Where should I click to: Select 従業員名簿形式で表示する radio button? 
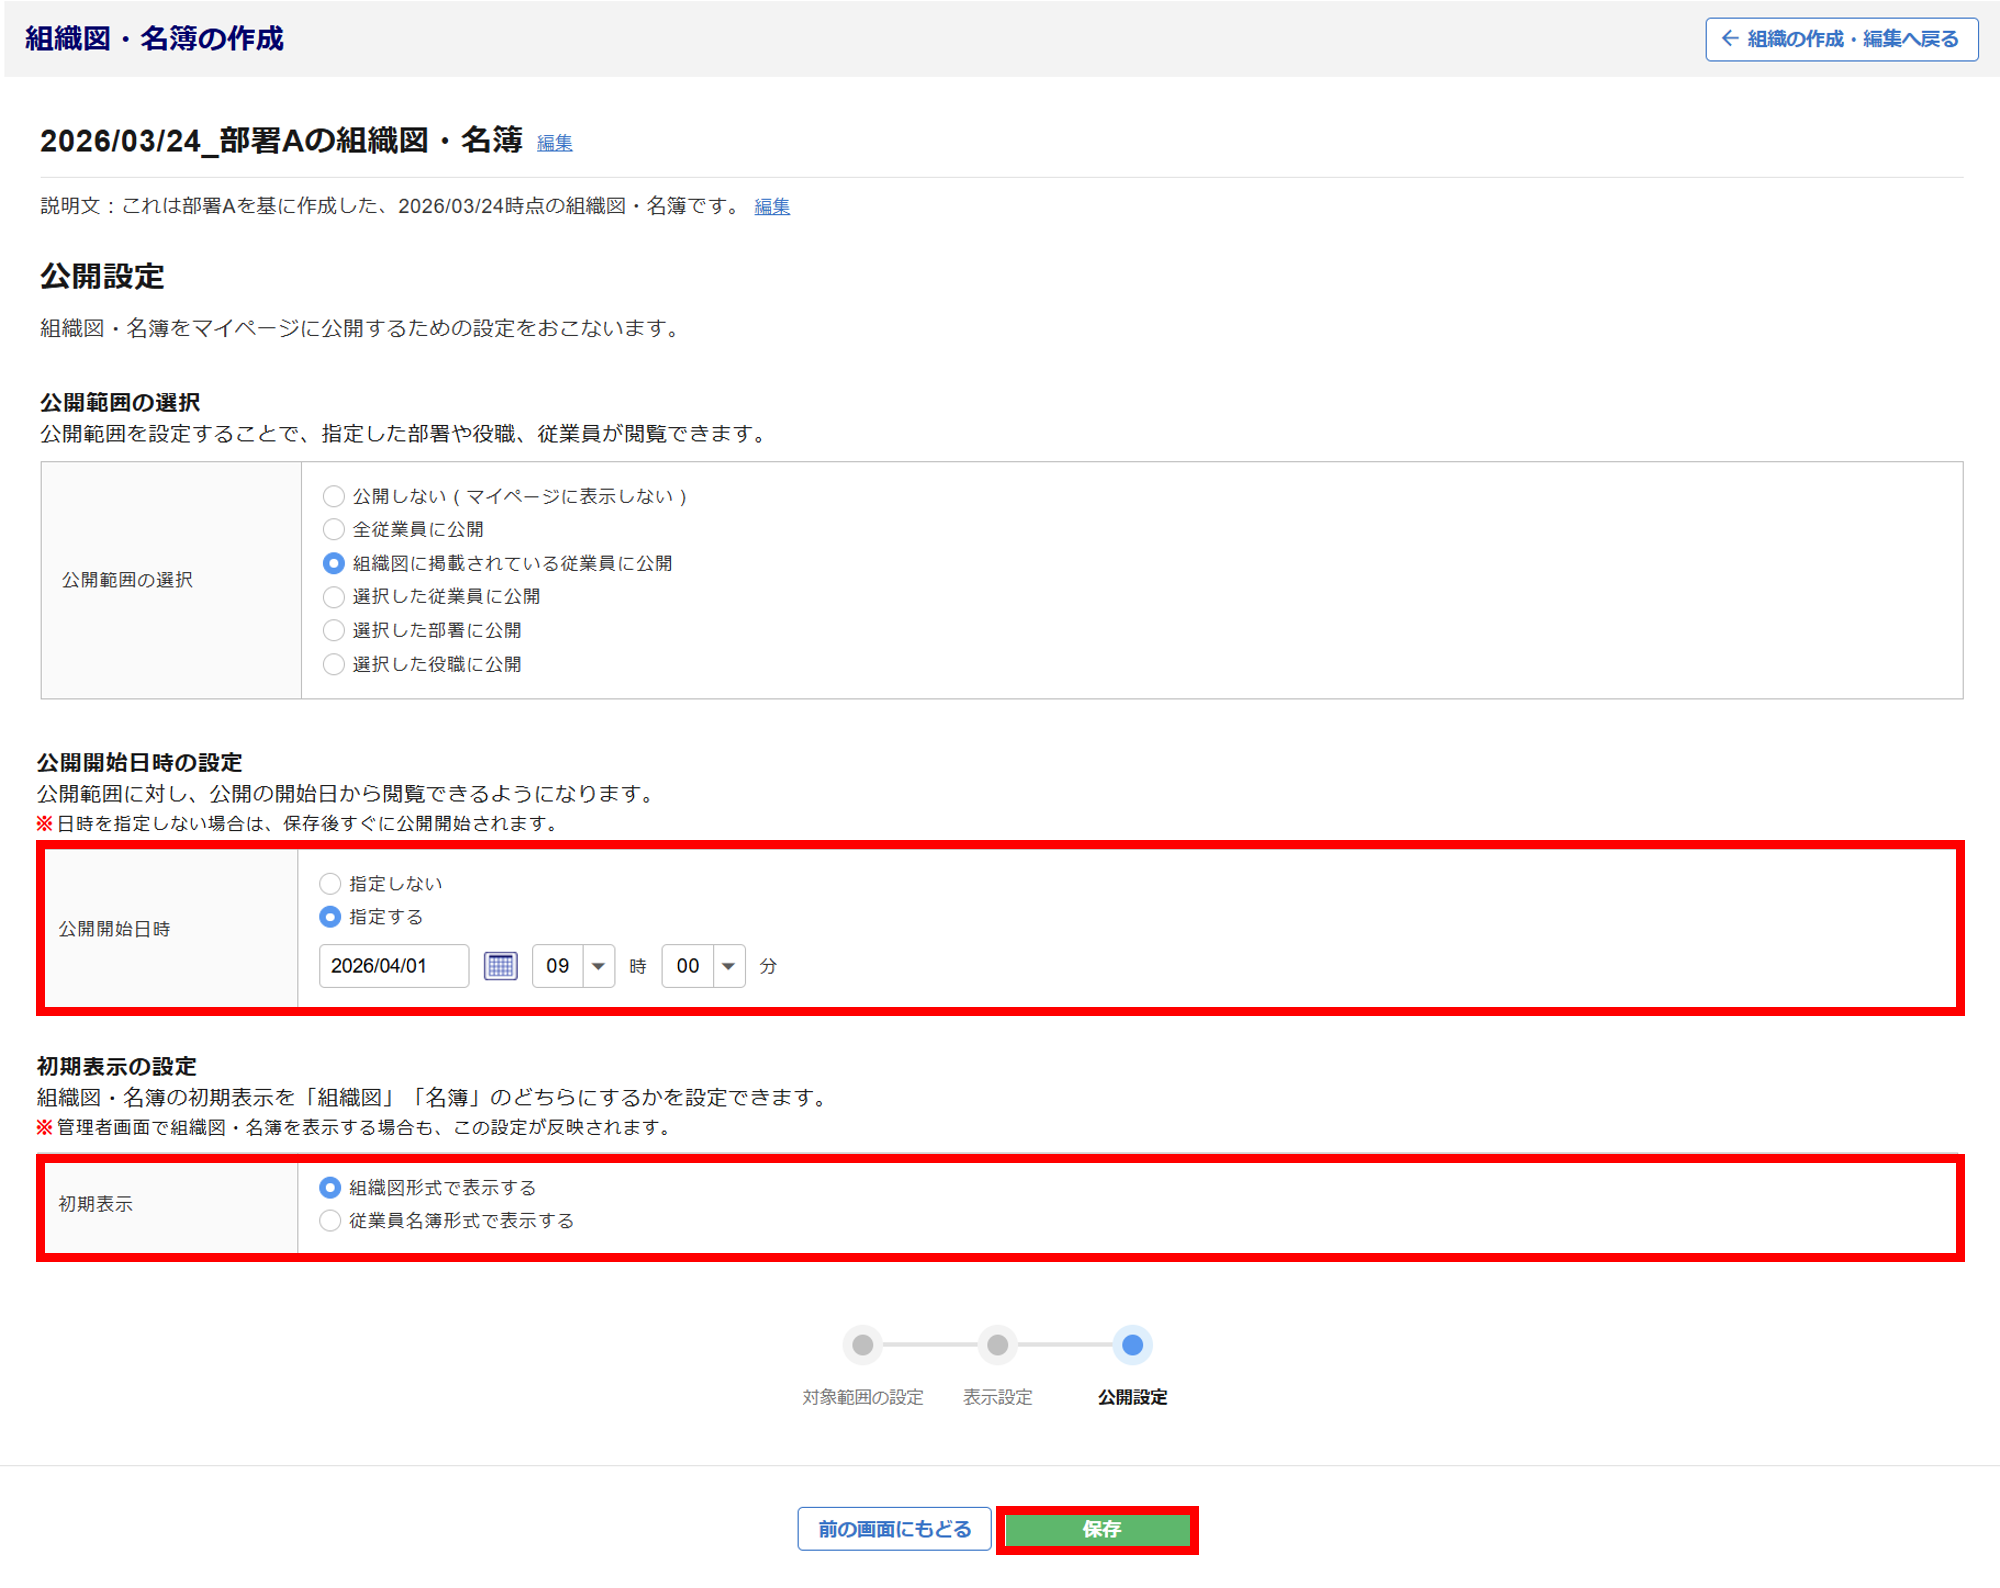tap(330, 1221)
